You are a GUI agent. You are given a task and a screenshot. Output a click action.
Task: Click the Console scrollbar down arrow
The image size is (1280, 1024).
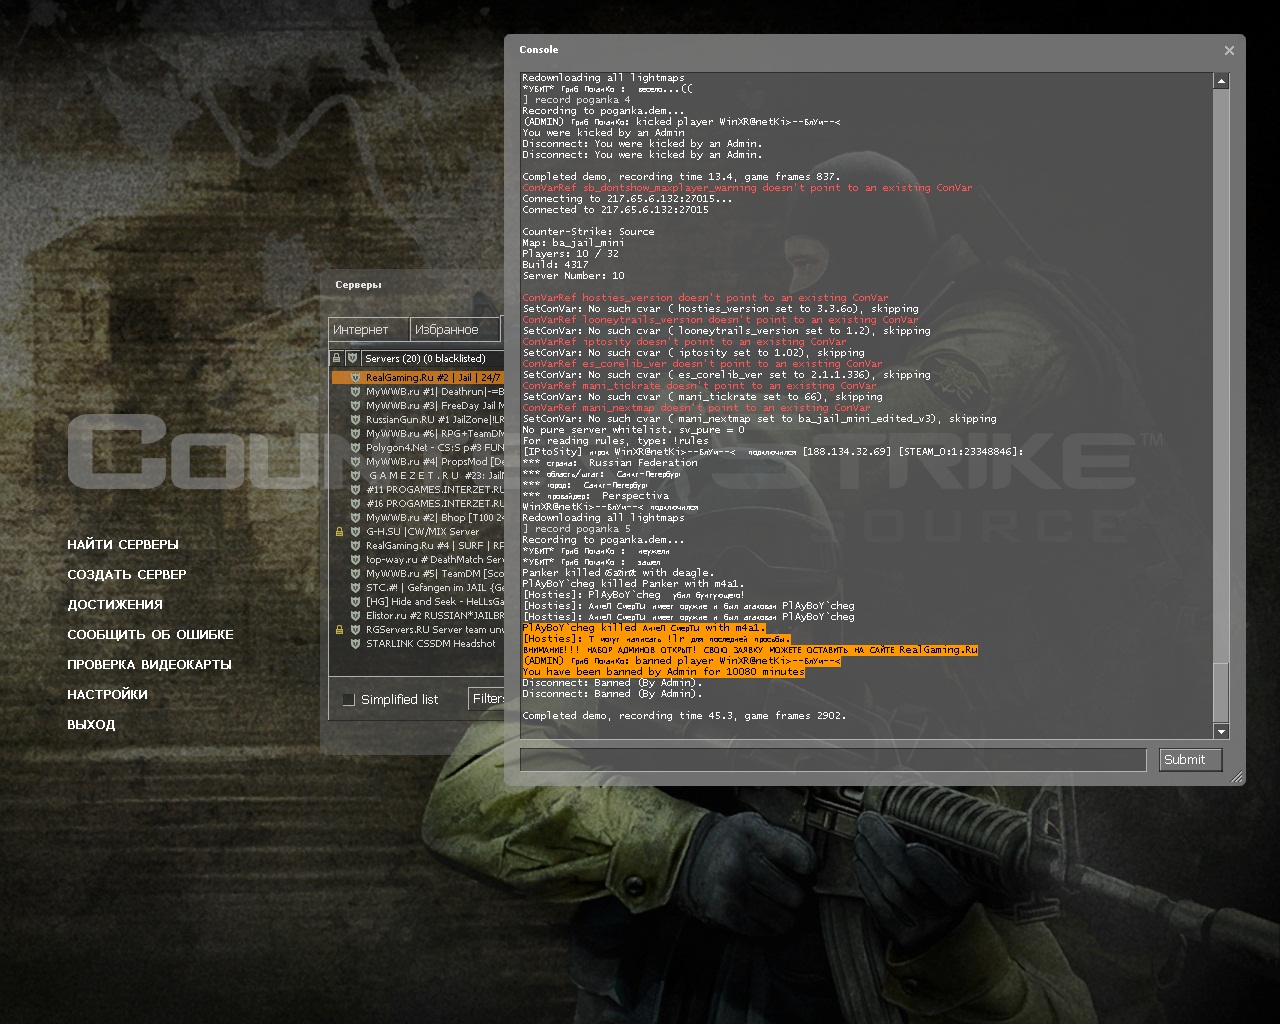click(1221, 732)
